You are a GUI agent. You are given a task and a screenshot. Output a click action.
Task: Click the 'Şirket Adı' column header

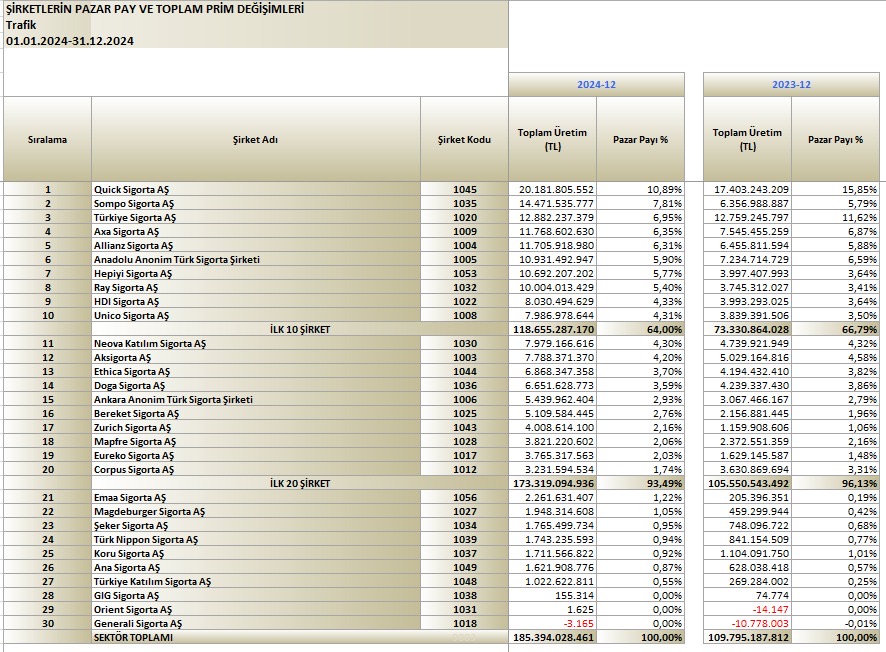pyautogui.click(x=255, y=140)
